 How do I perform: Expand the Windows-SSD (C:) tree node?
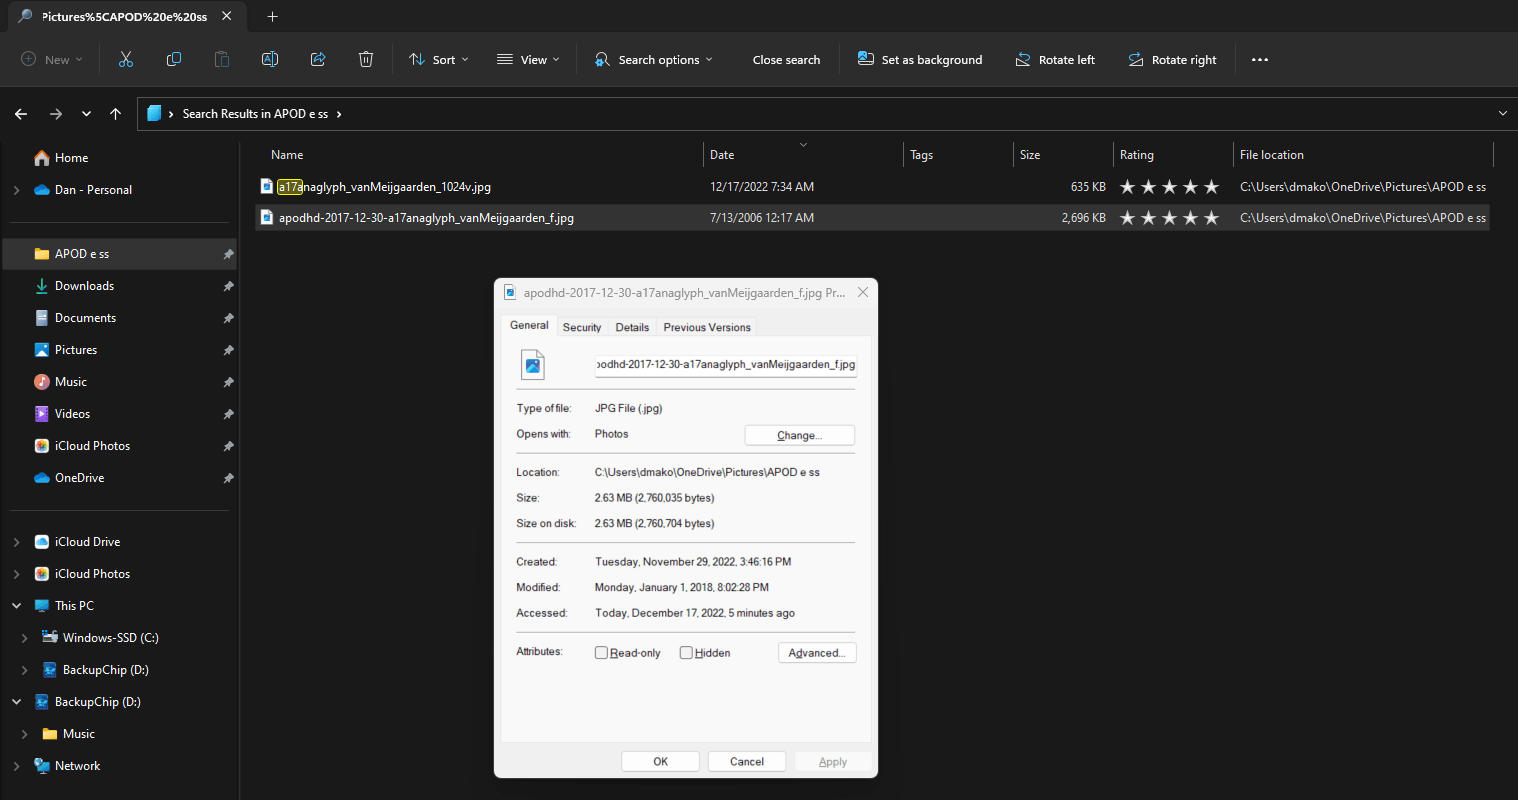(x=25, y=638)
